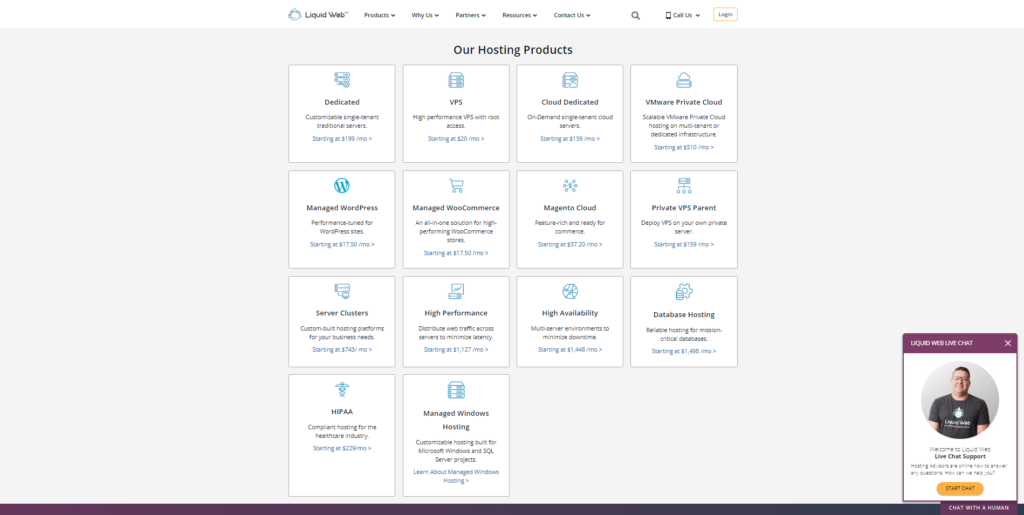
Task: Click the Private VPS Parent title
Action: click(x=684, y=208)
